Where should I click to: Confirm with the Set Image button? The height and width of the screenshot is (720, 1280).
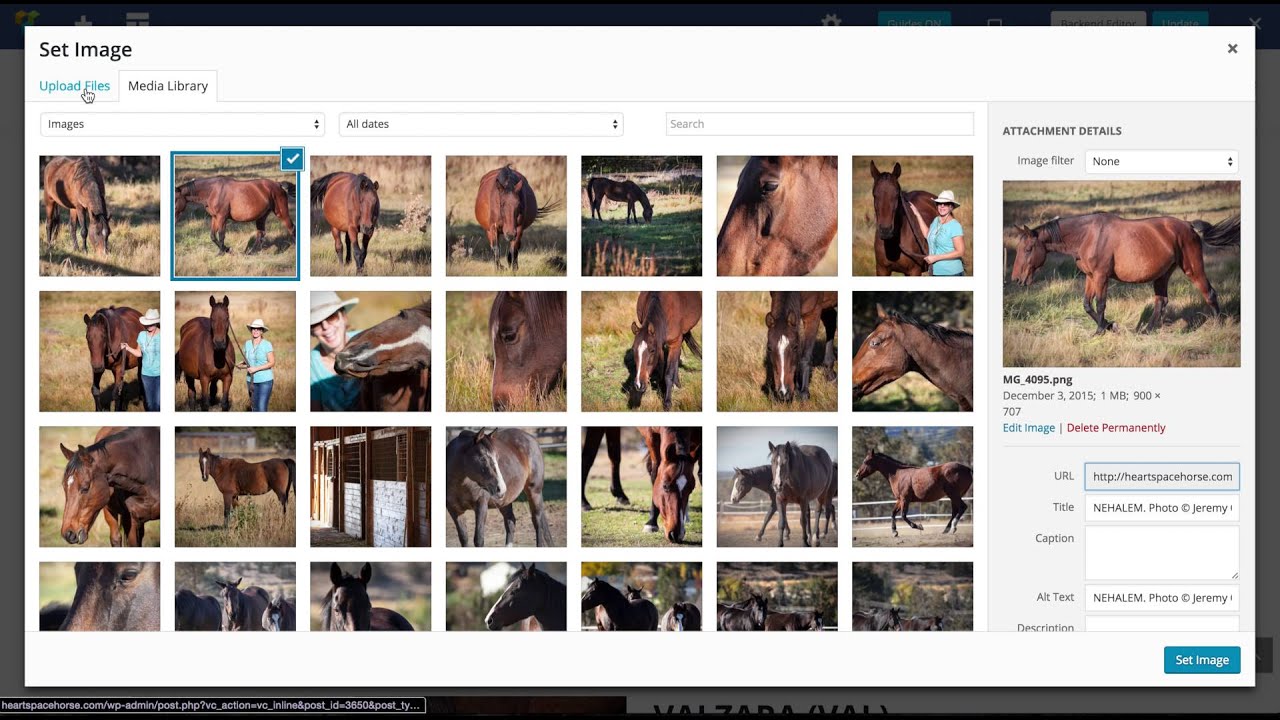1202,660
